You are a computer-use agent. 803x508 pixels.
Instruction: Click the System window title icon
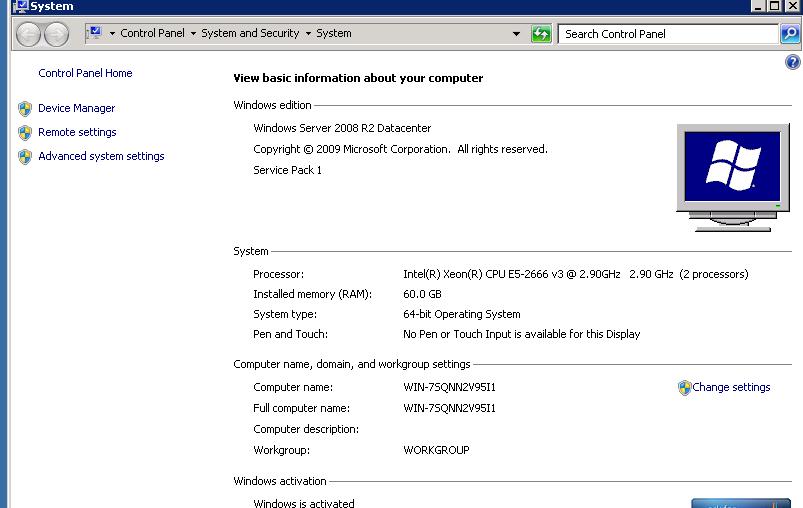click(x=20, y=6)
